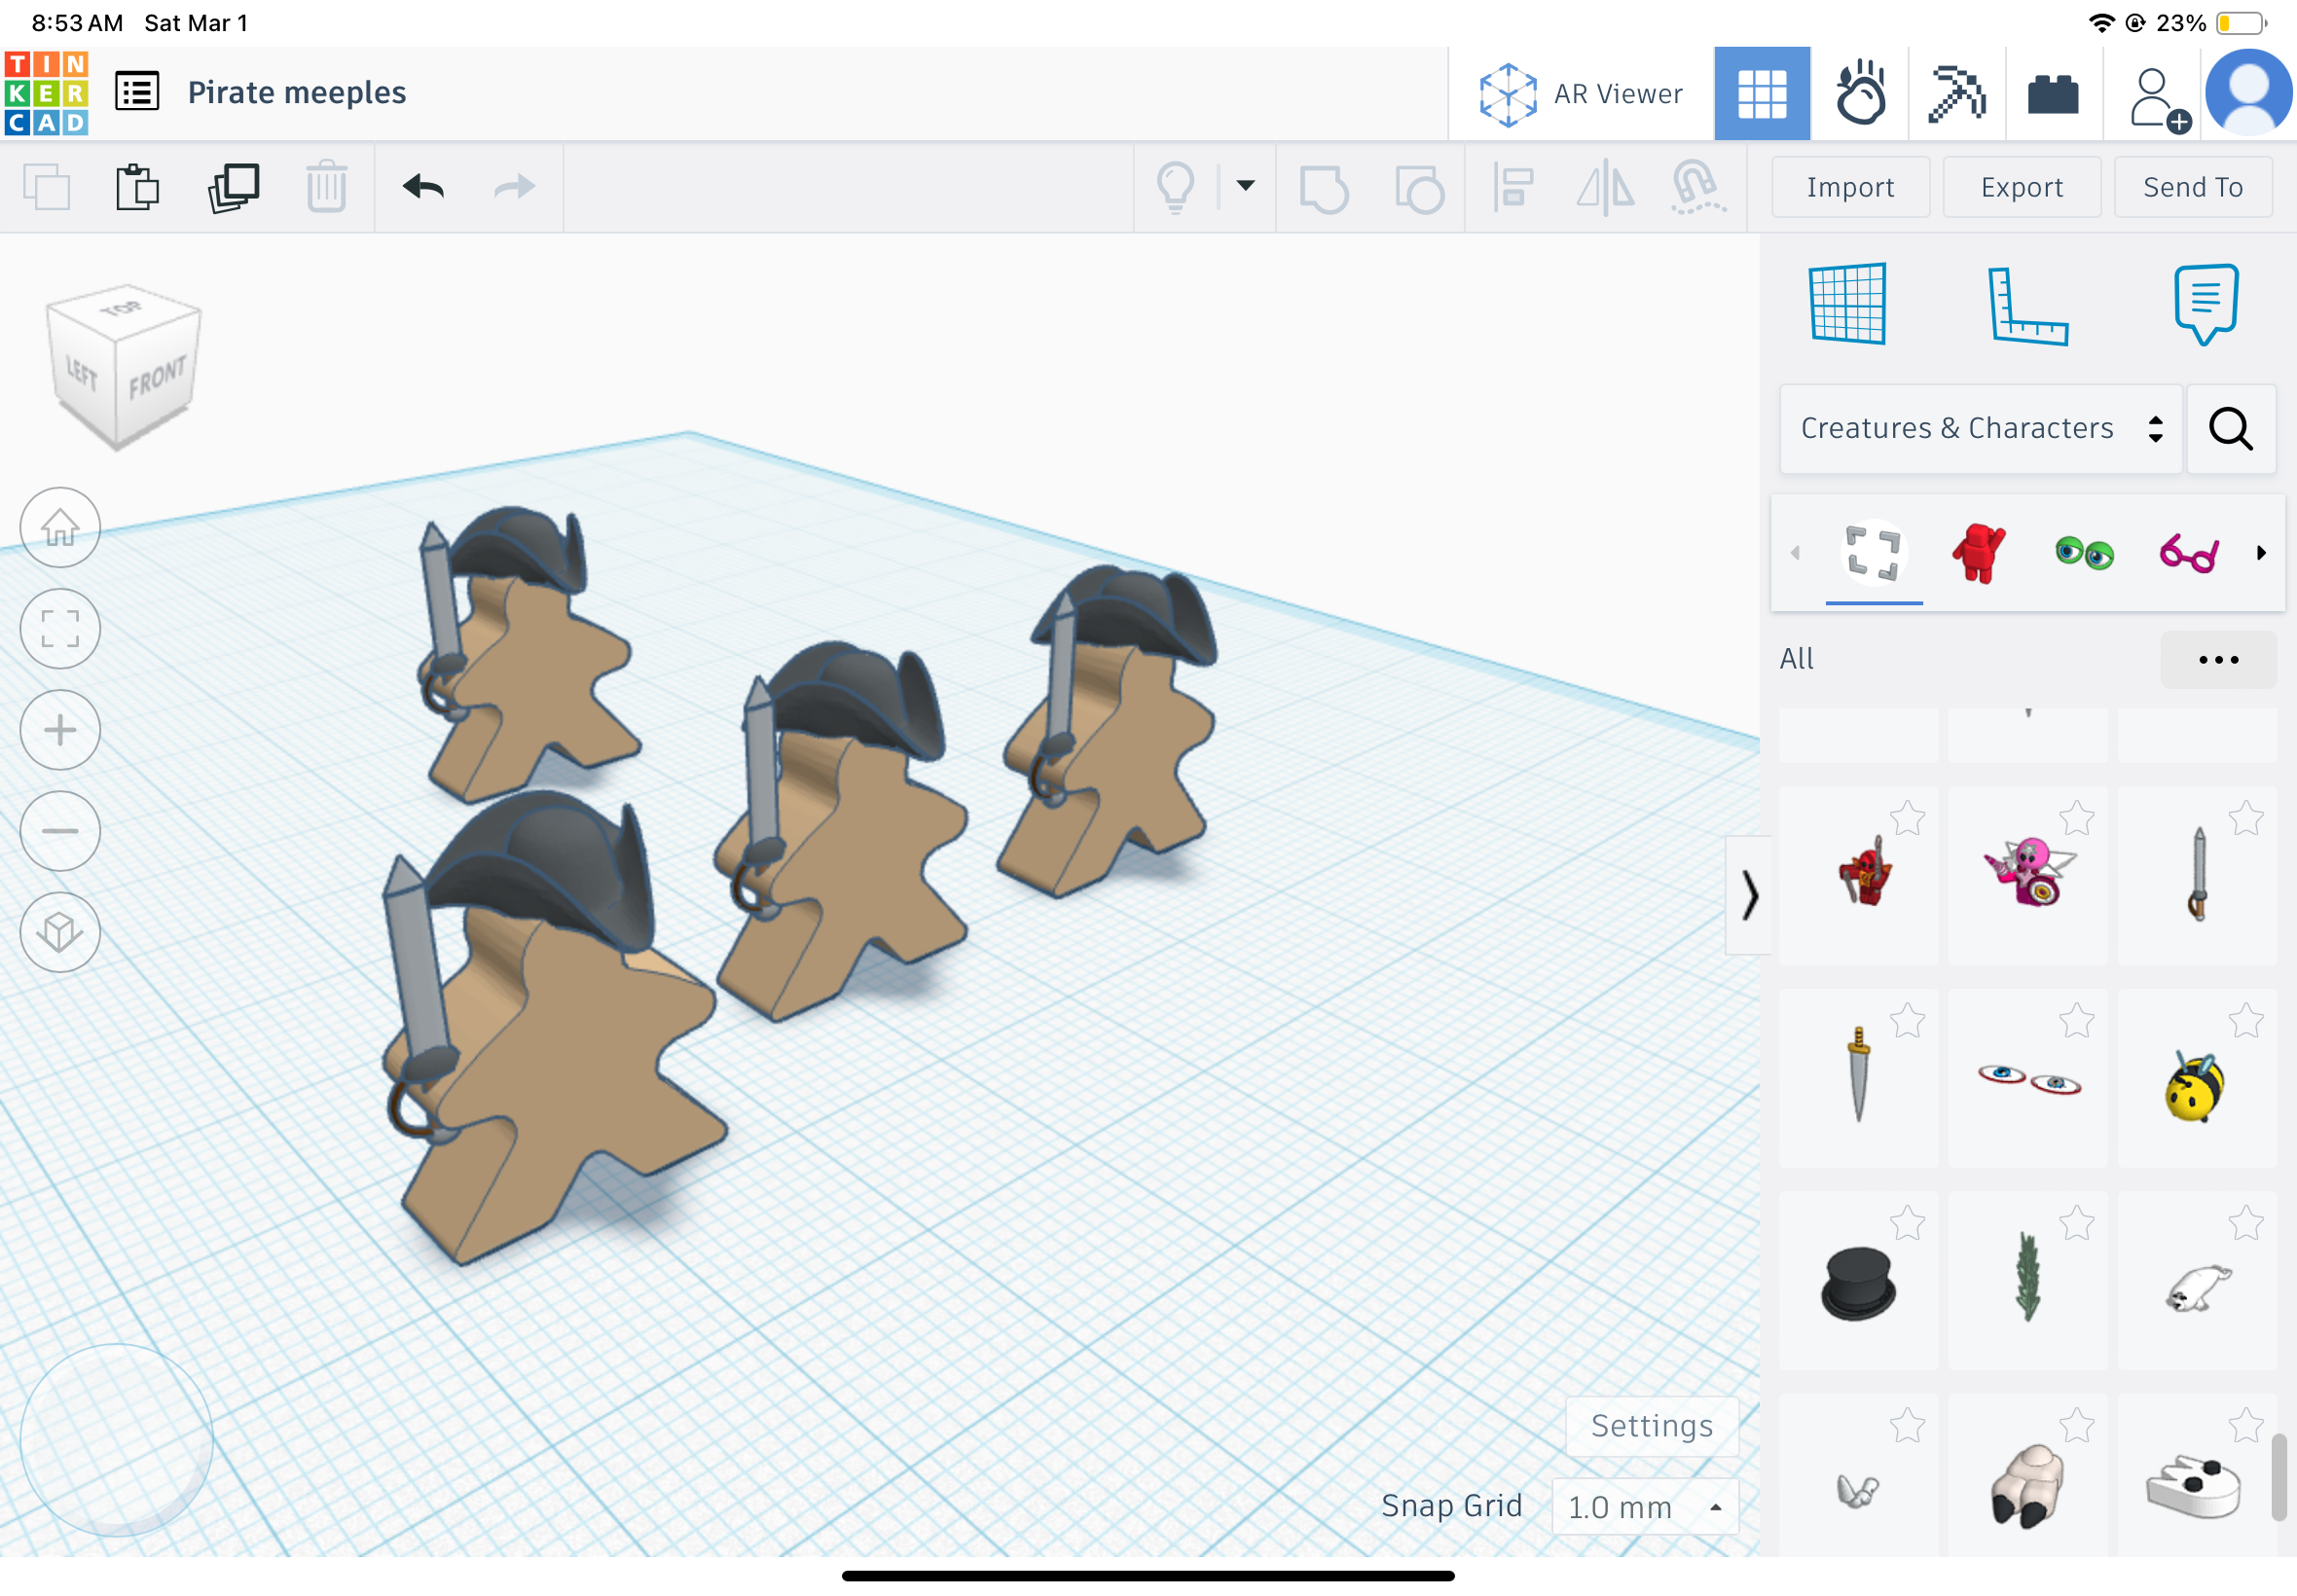The width and height of the screenshot is (2297, 1596).
Task: Open the visibility options dropdown arrow
Action: tap(1245, 185)
